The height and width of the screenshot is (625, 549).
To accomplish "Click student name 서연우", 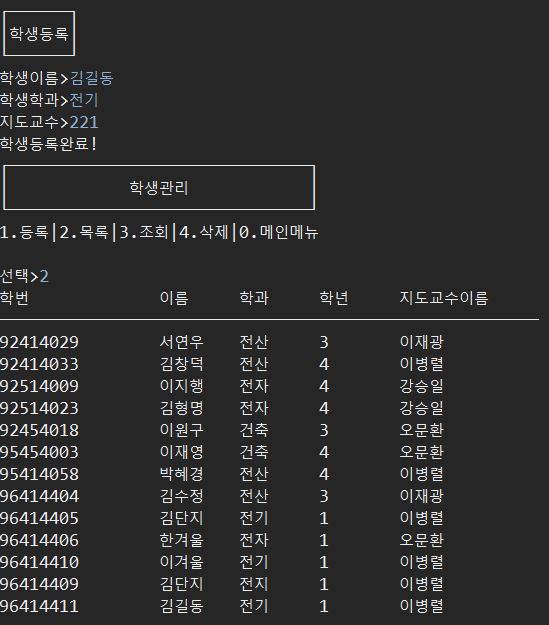I will click(x=181, y=342).
